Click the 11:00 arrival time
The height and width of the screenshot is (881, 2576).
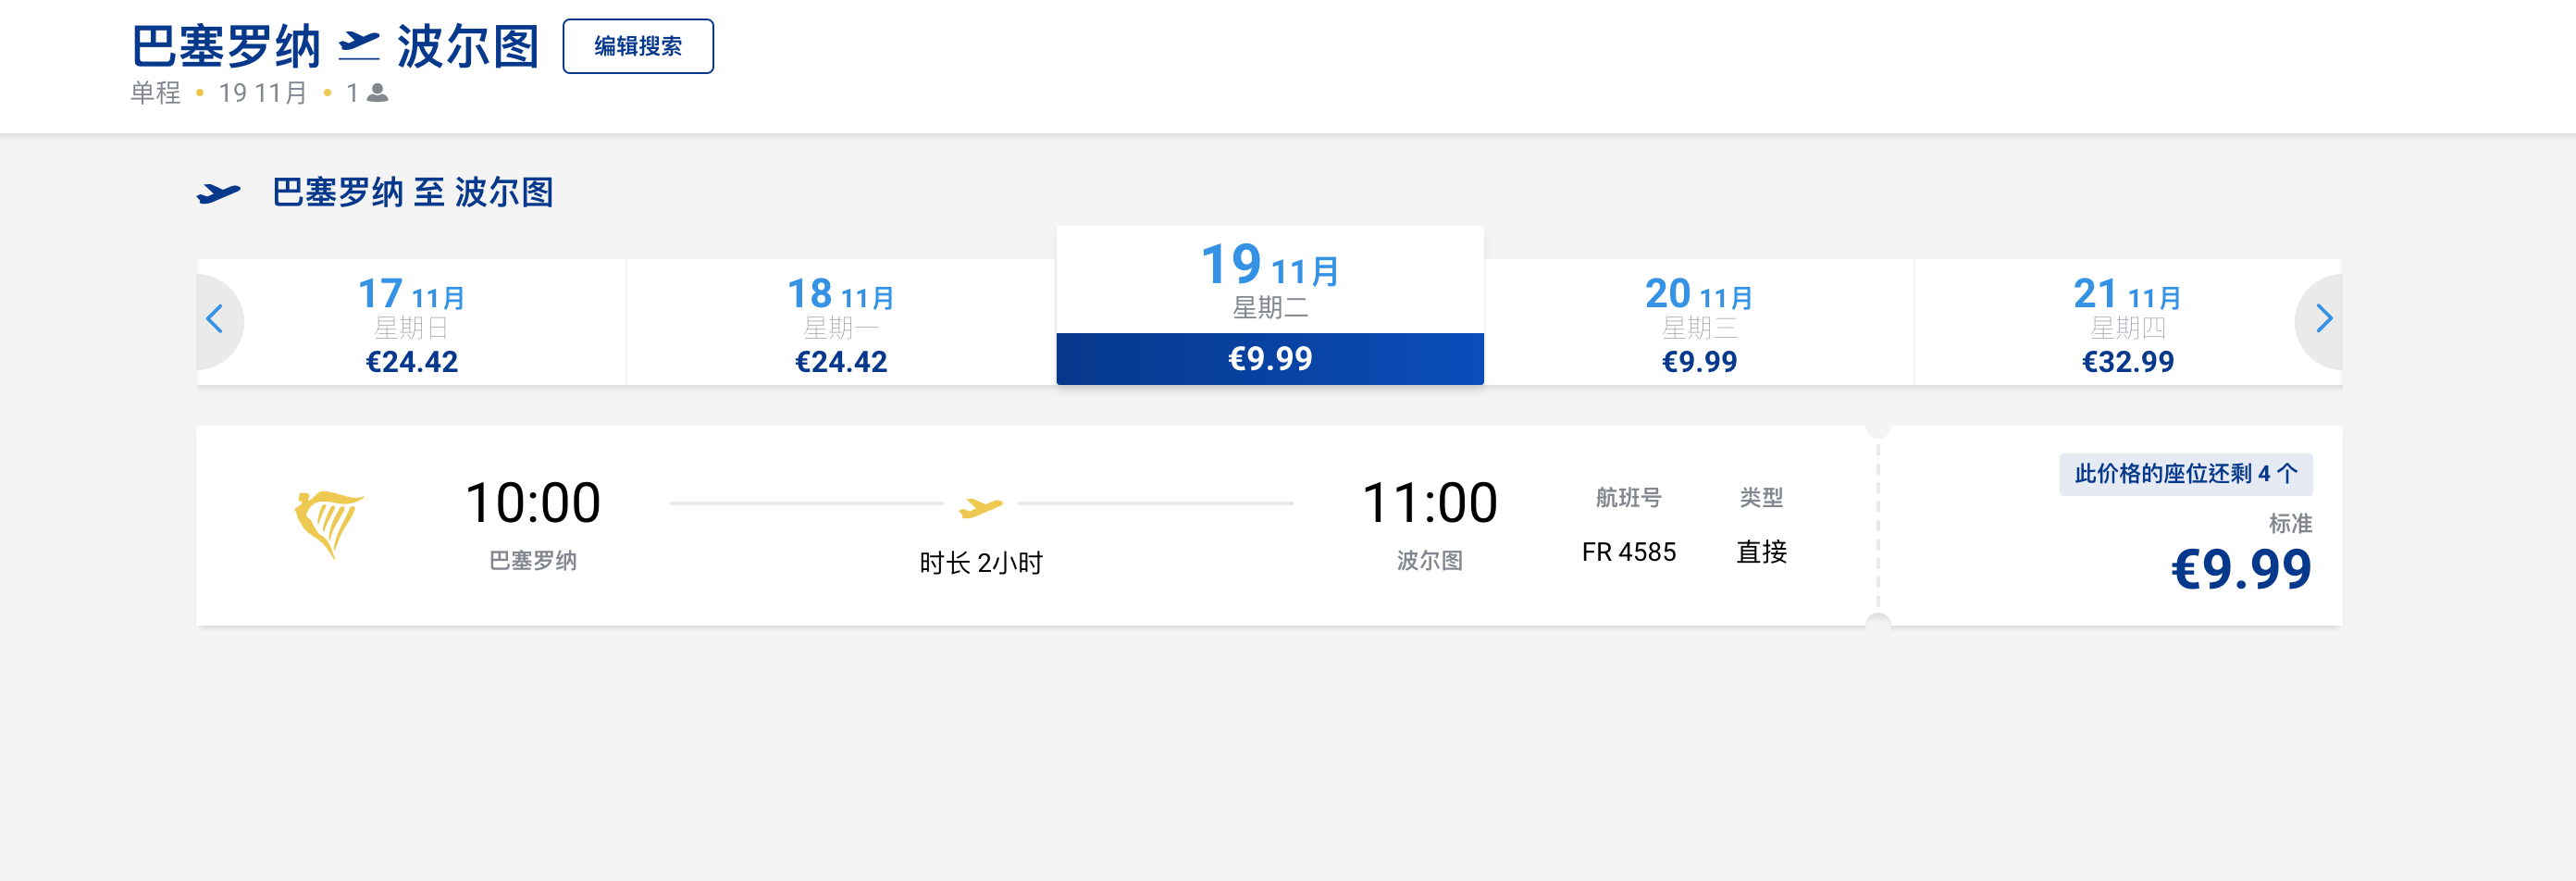[x=1429, y=502]
